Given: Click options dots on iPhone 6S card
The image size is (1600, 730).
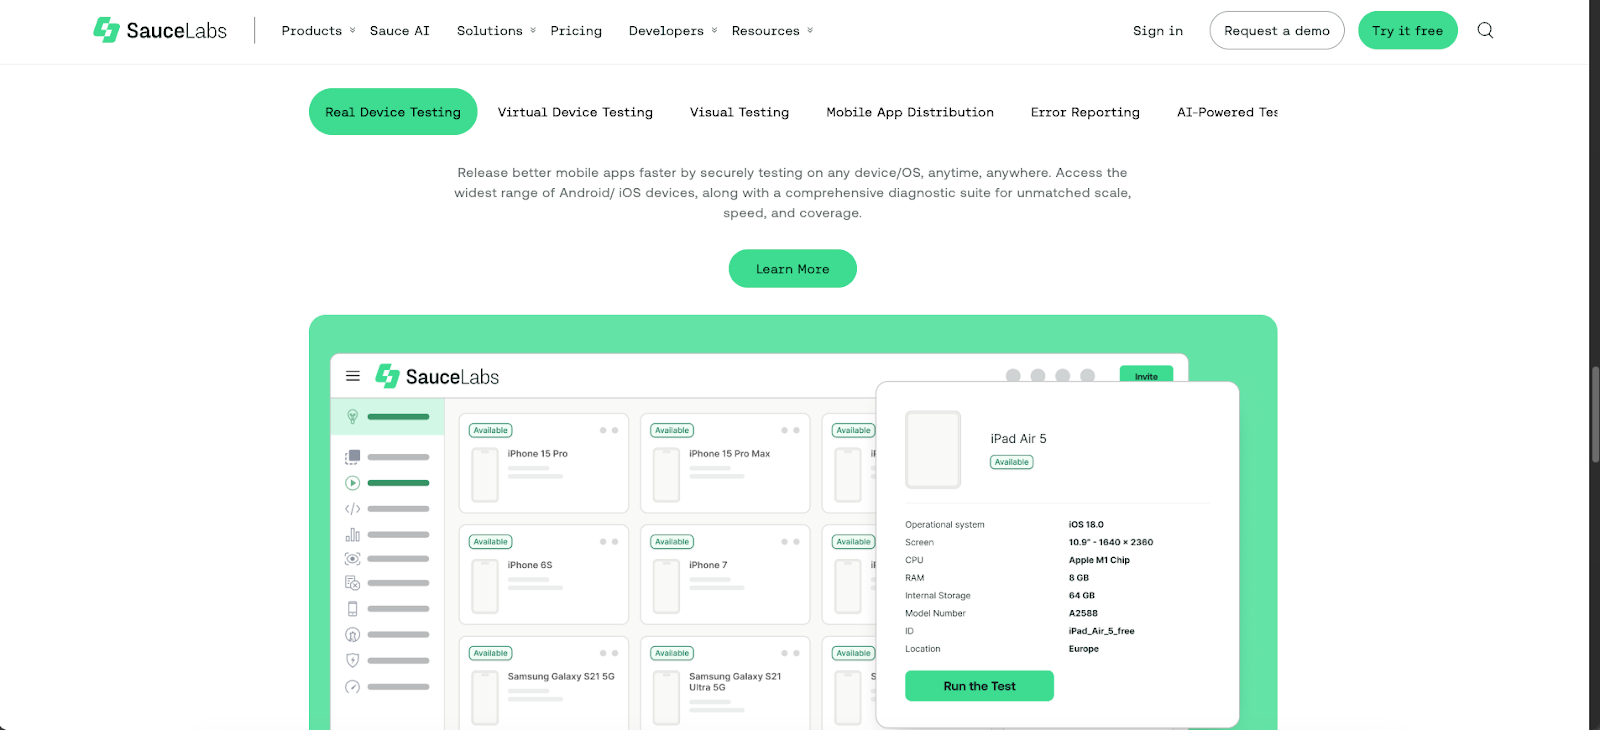Looking at the screenshot, I should click(x=609, y=542).
